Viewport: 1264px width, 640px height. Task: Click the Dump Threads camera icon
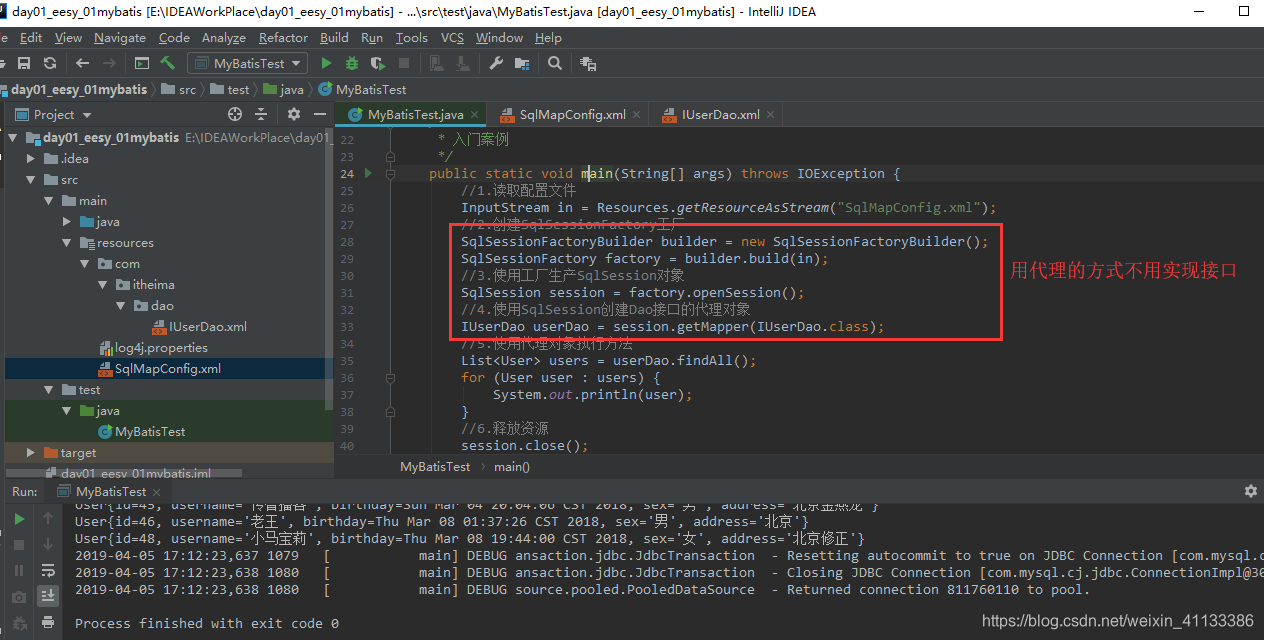click(x=19, y=596)
